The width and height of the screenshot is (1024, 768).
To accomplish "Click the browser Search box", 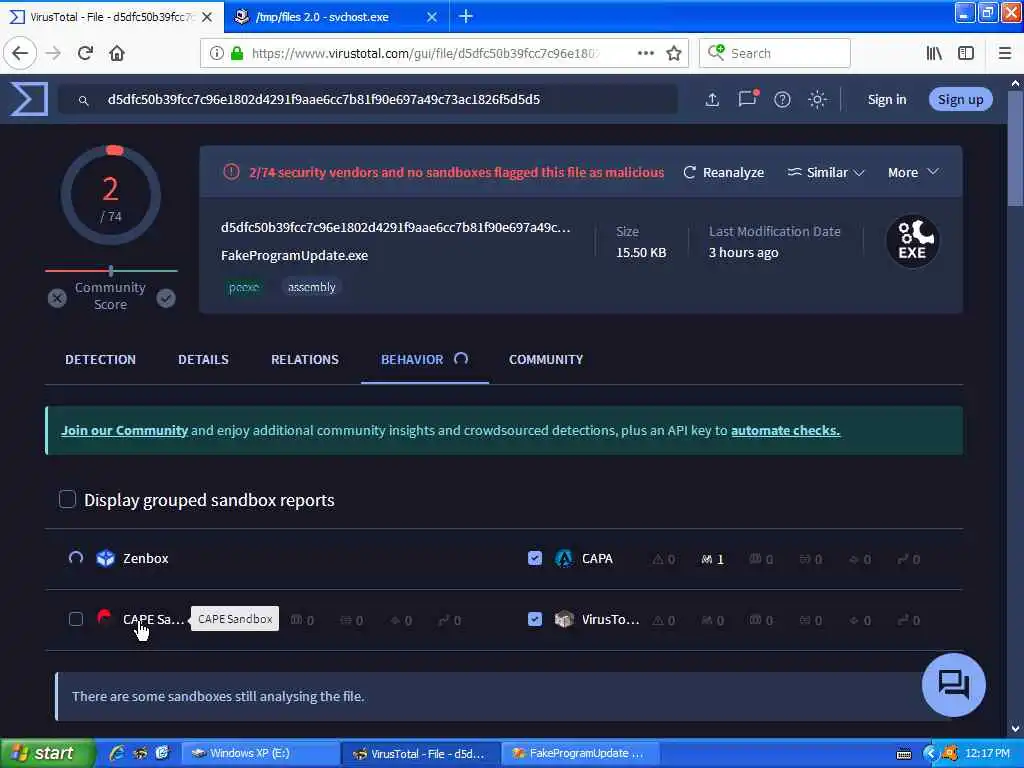I will click(775, 53).
